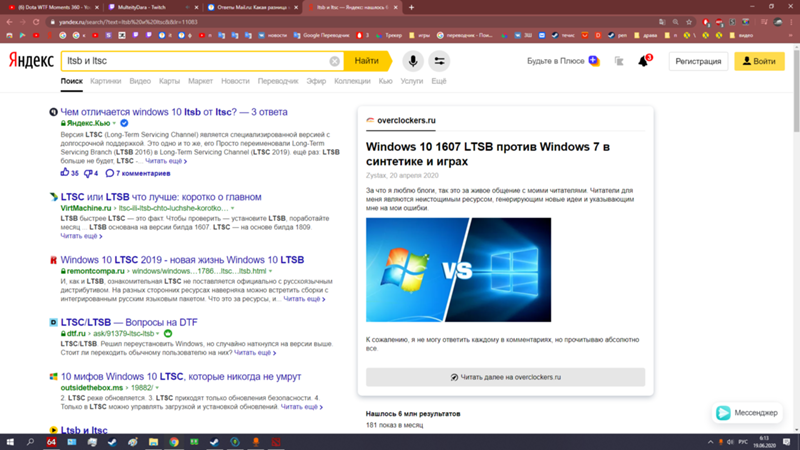Image resolution: width=800 pixels, height=450 pixels.
Task: Click the translate page icon in the address bar
Action: click(x=662, y=22)
